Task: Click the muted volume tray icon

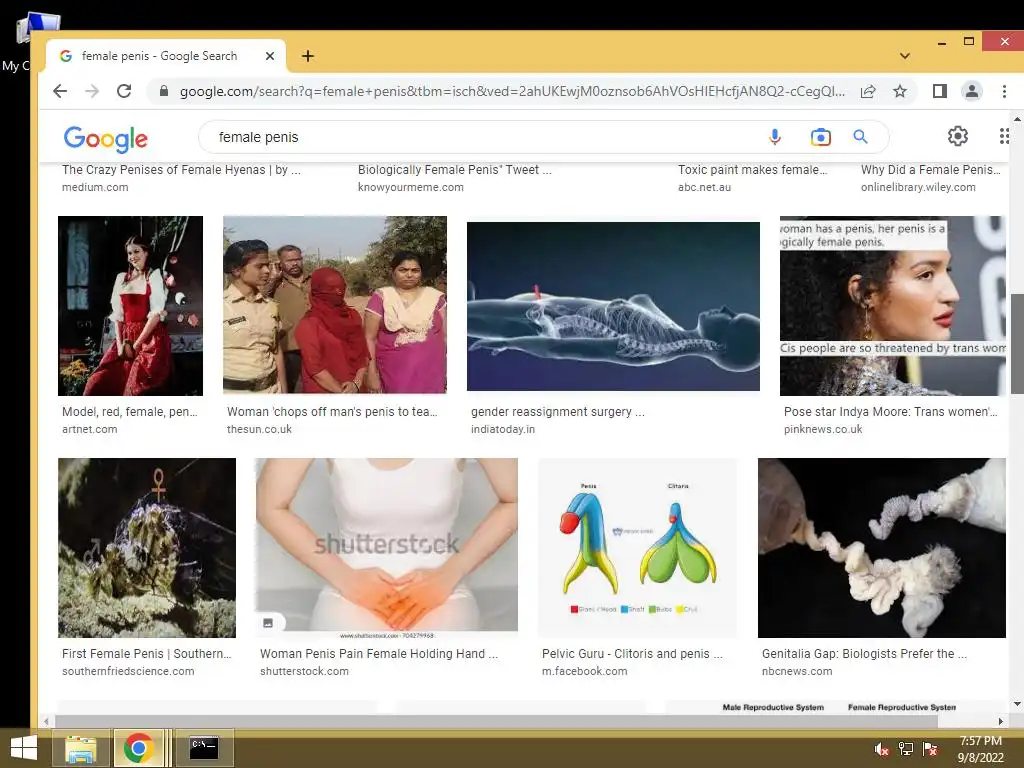Action: tap(882, 749)
